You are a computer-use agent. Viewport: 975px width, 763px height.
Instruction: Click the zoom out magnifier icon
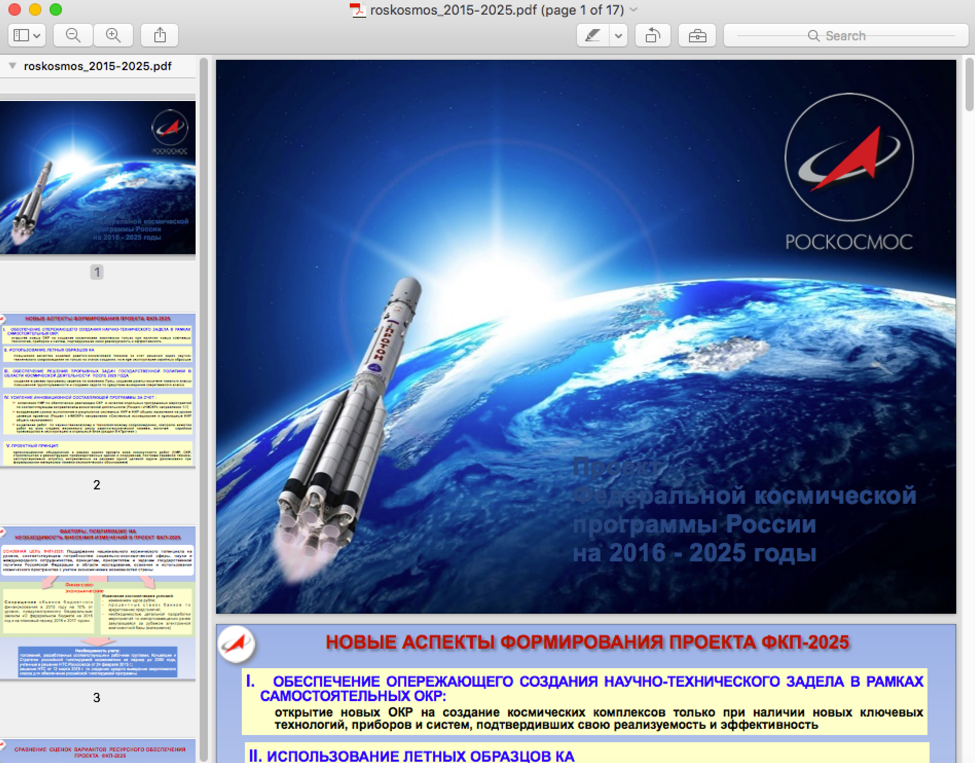tap(73, 35)
